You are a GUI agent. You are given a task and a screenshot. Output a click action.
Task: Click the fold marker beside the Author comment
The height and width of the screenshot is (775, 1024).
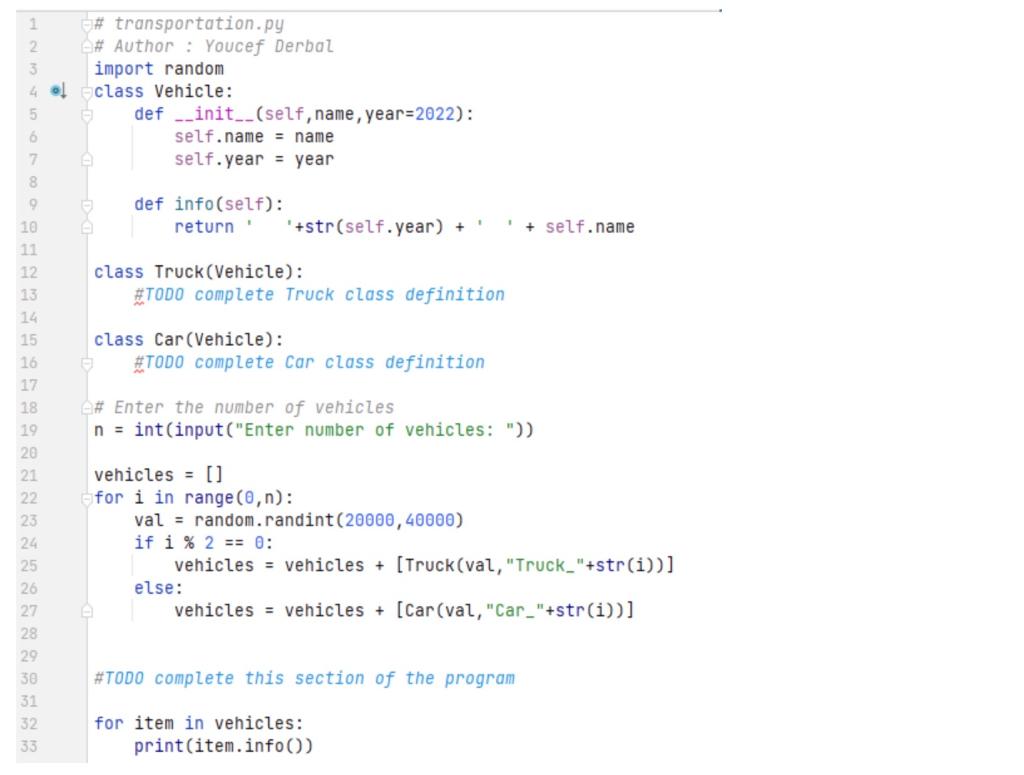87,47
